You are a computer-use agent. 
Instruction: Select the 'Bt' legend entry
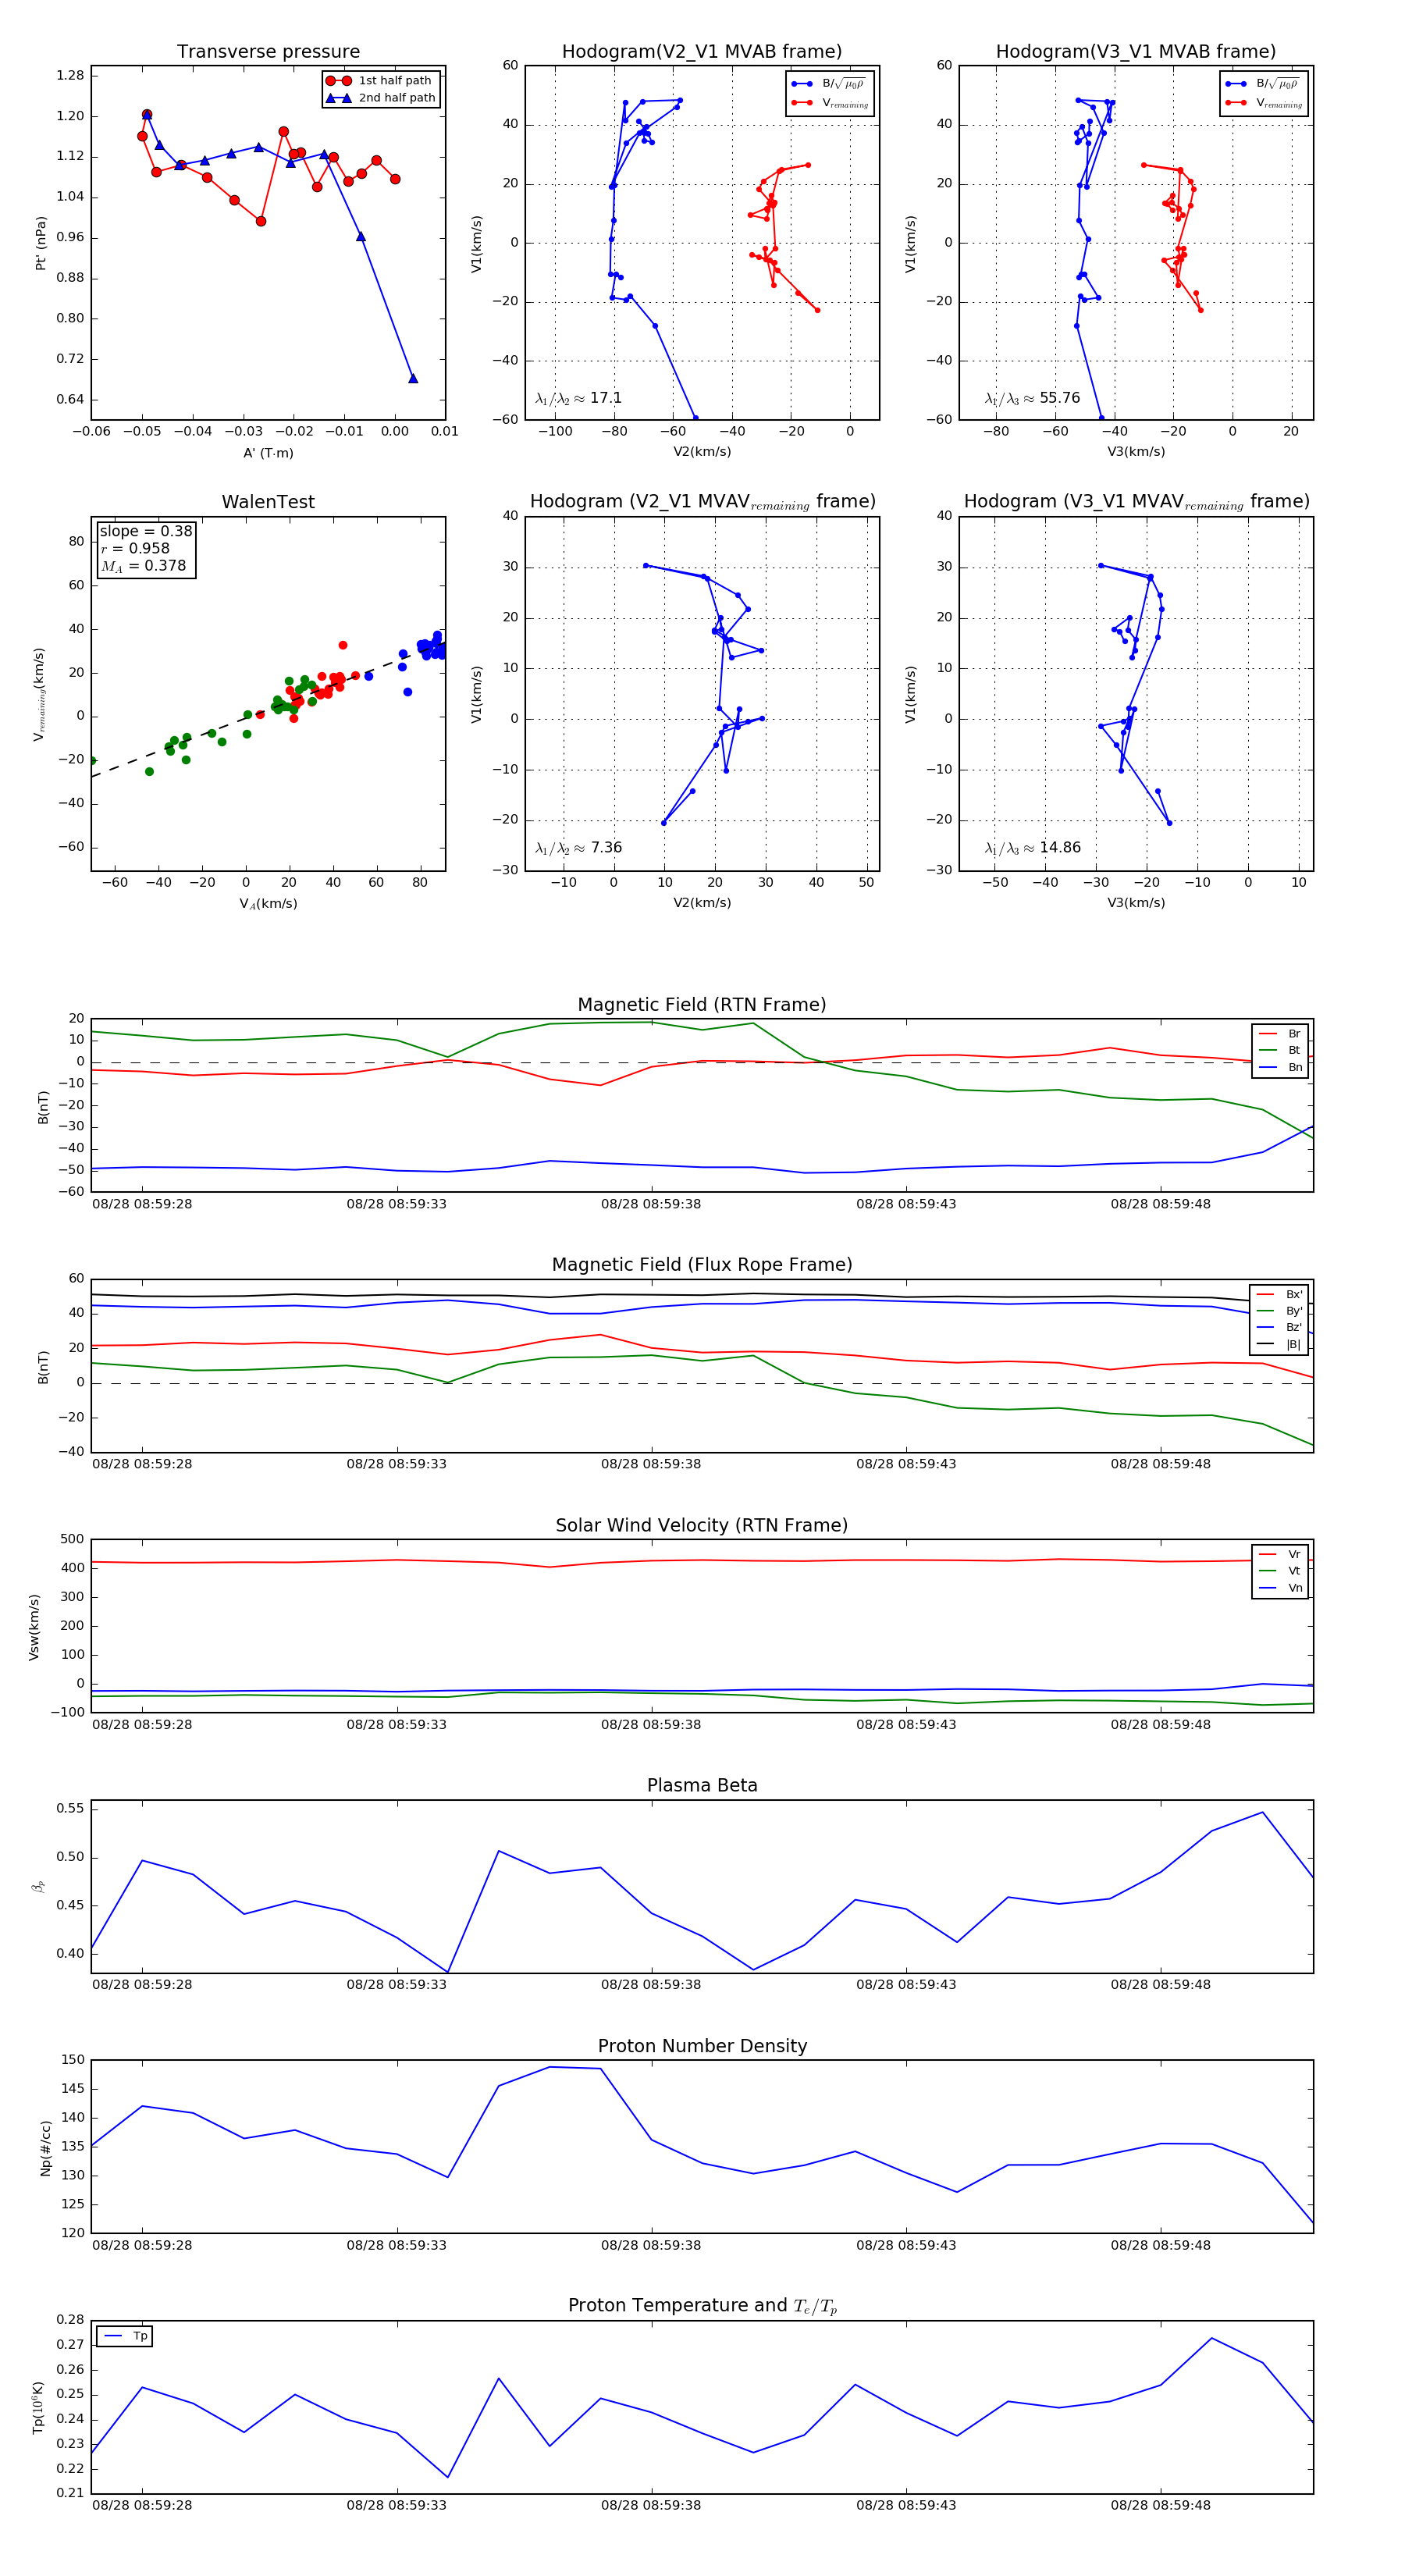pyautogui.click(x=1280, y=1050)
